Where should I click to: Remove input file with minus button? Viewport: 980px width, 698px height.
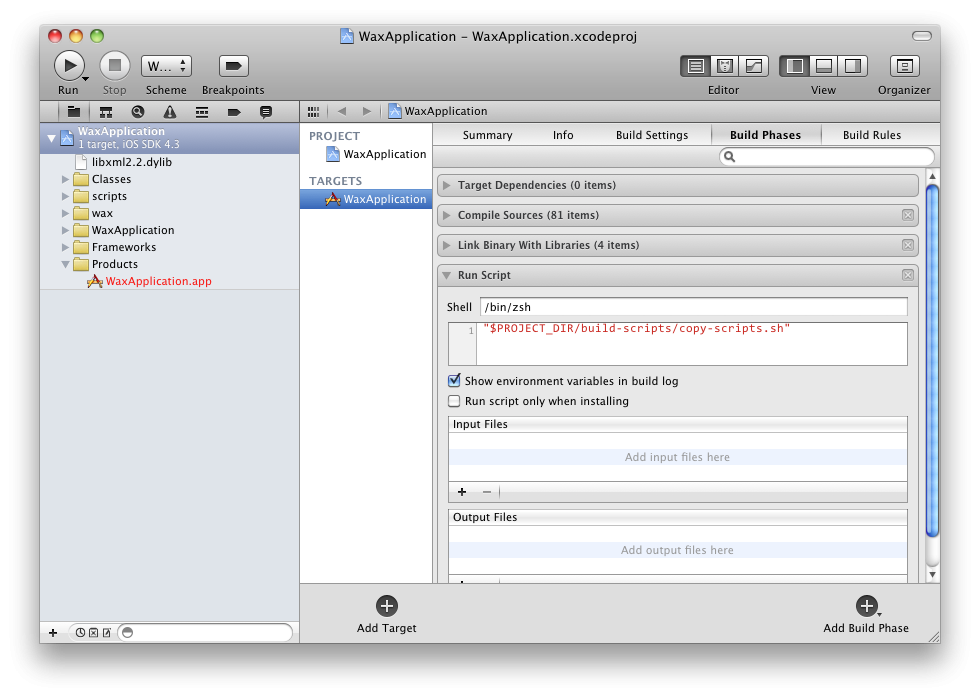point(487,492)
